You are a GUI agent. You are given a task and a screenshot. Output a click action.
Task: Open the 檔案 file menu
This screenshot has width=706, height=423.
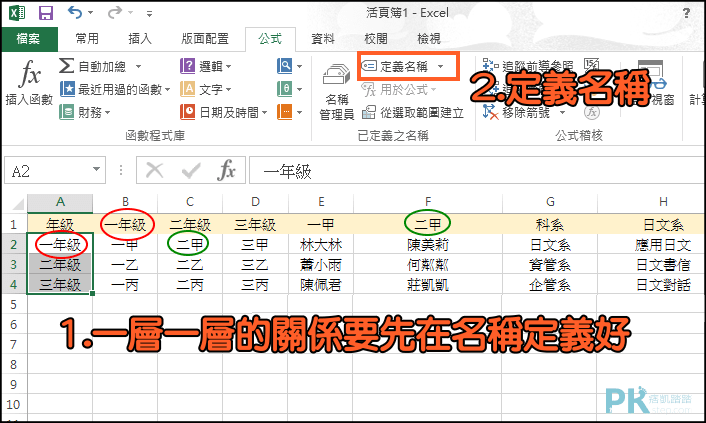point(29,39)
